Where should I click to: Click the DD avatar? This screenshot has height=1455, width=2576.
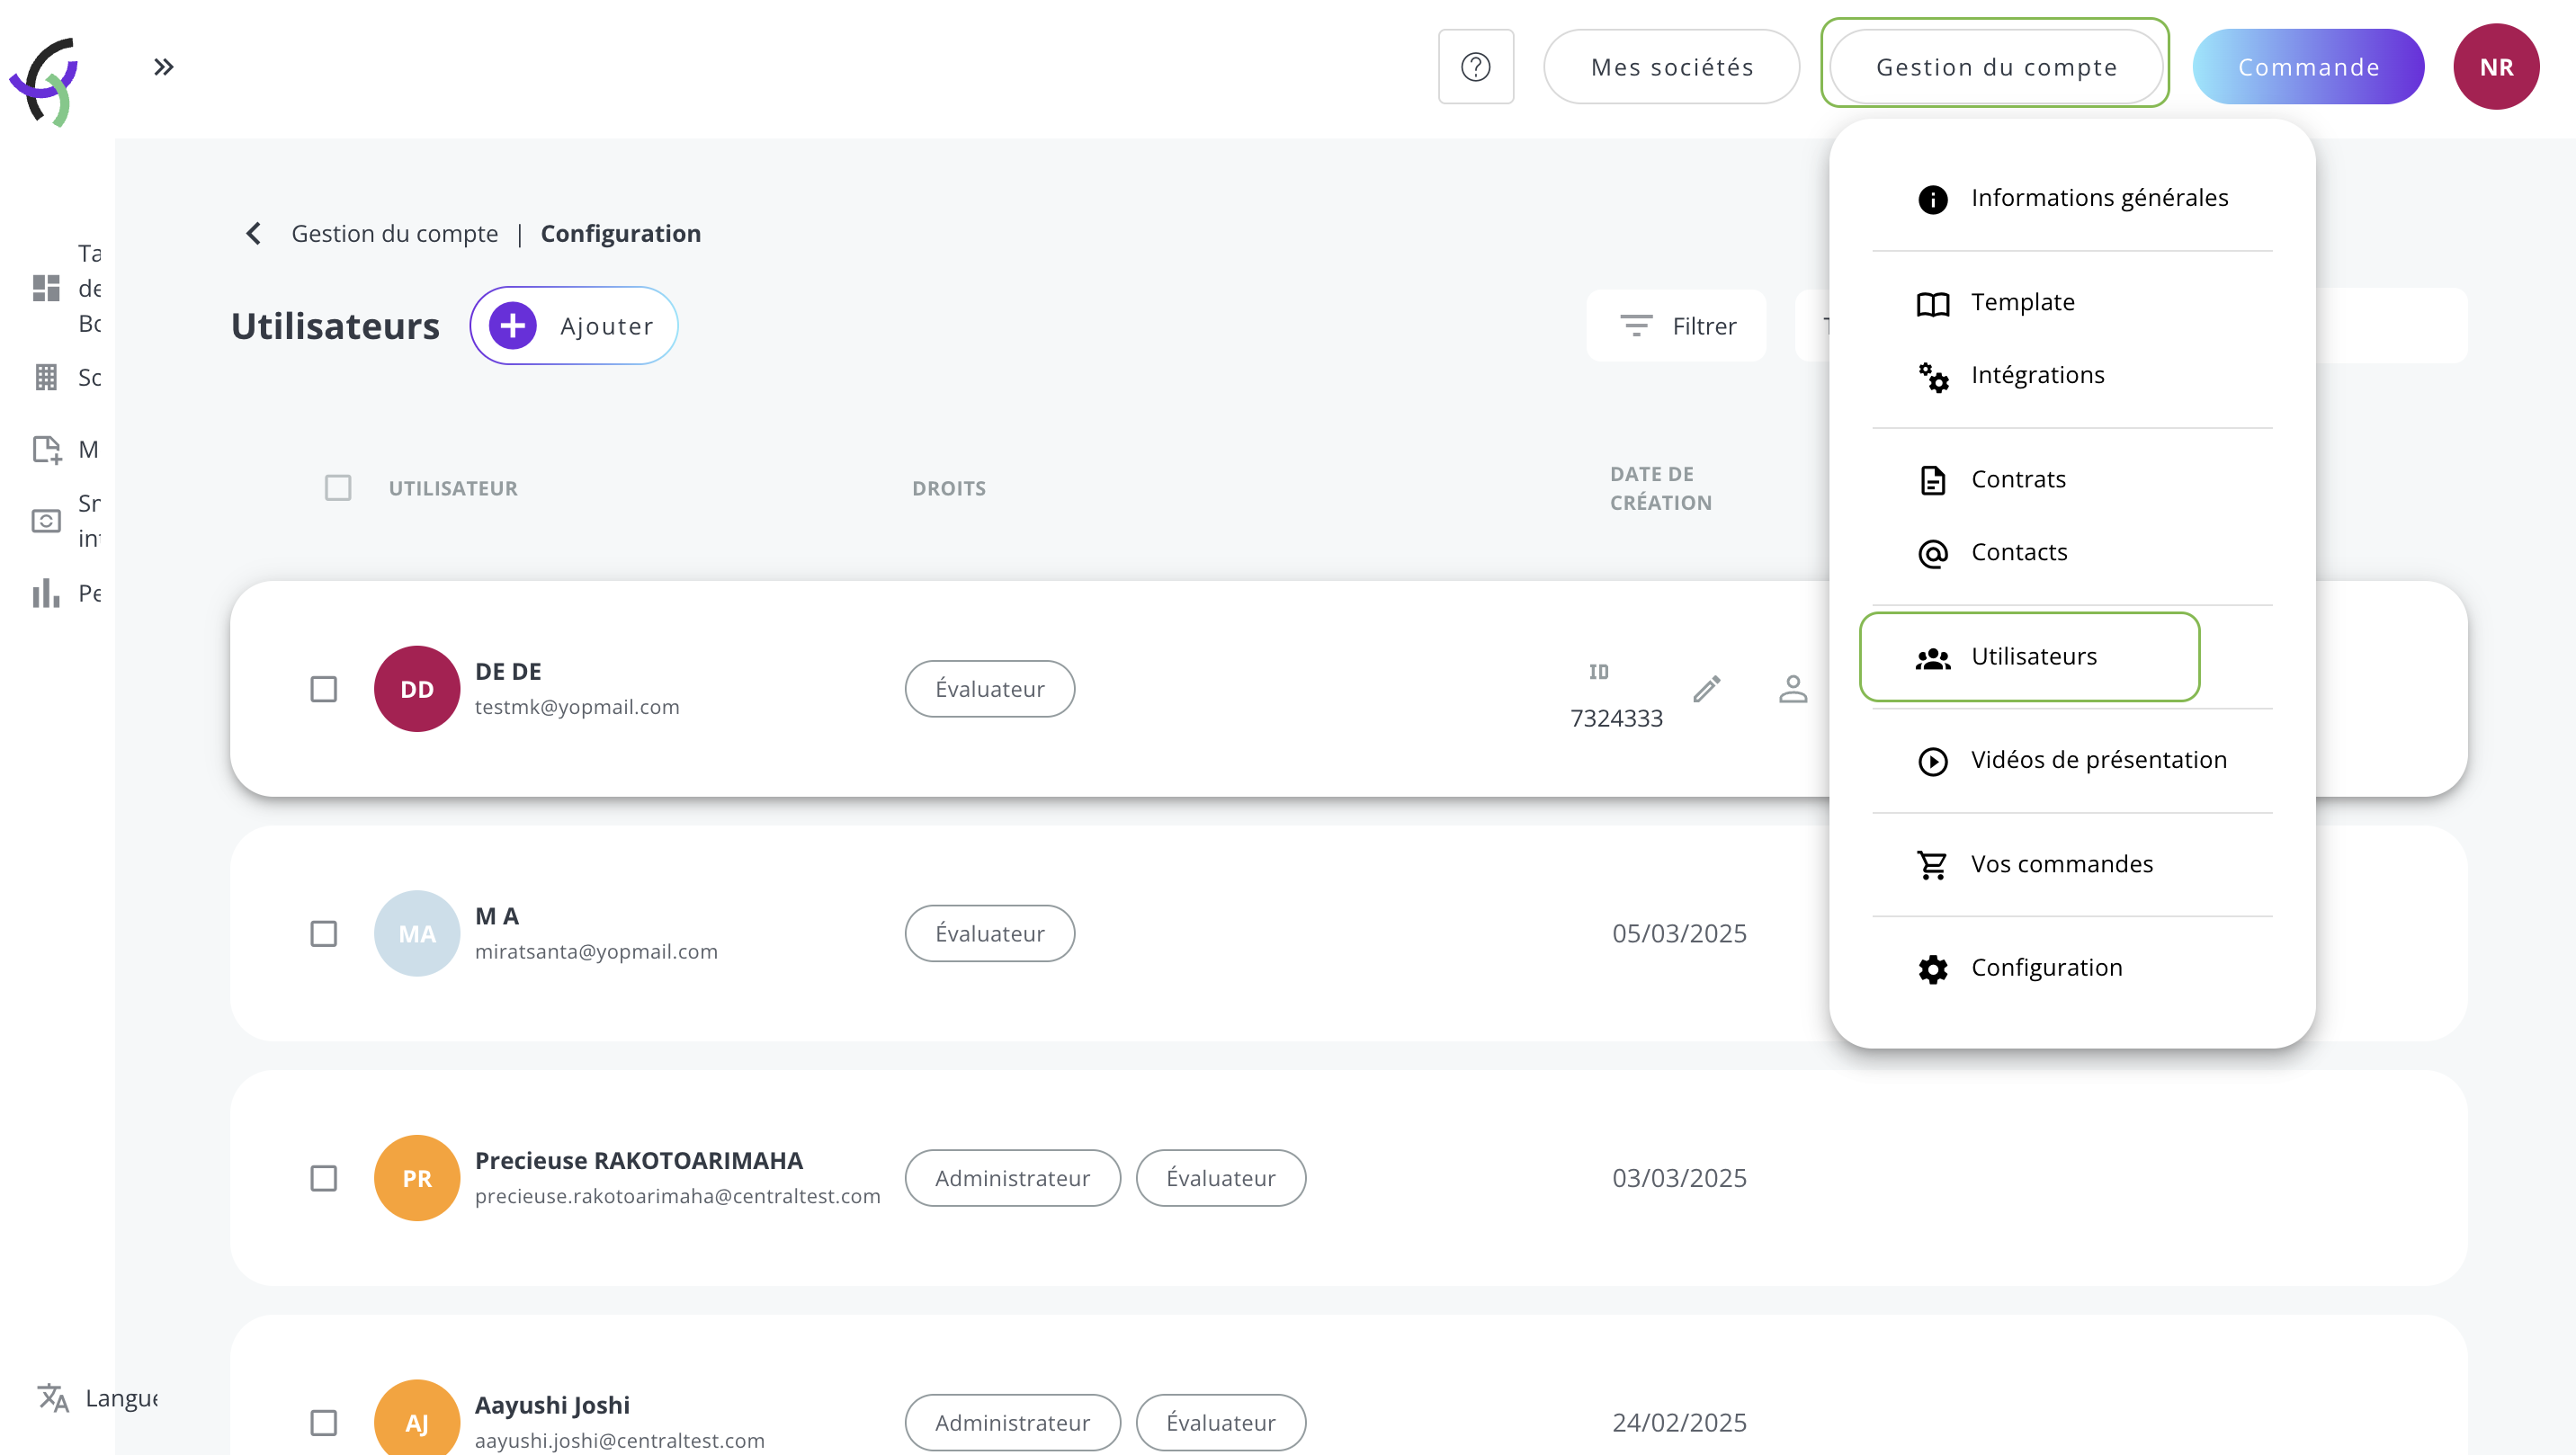point(417,689)
